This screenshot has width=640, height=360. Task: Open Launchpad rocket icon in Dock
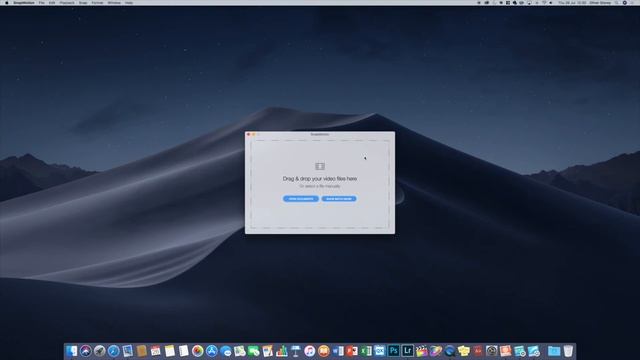click(100, 351)
